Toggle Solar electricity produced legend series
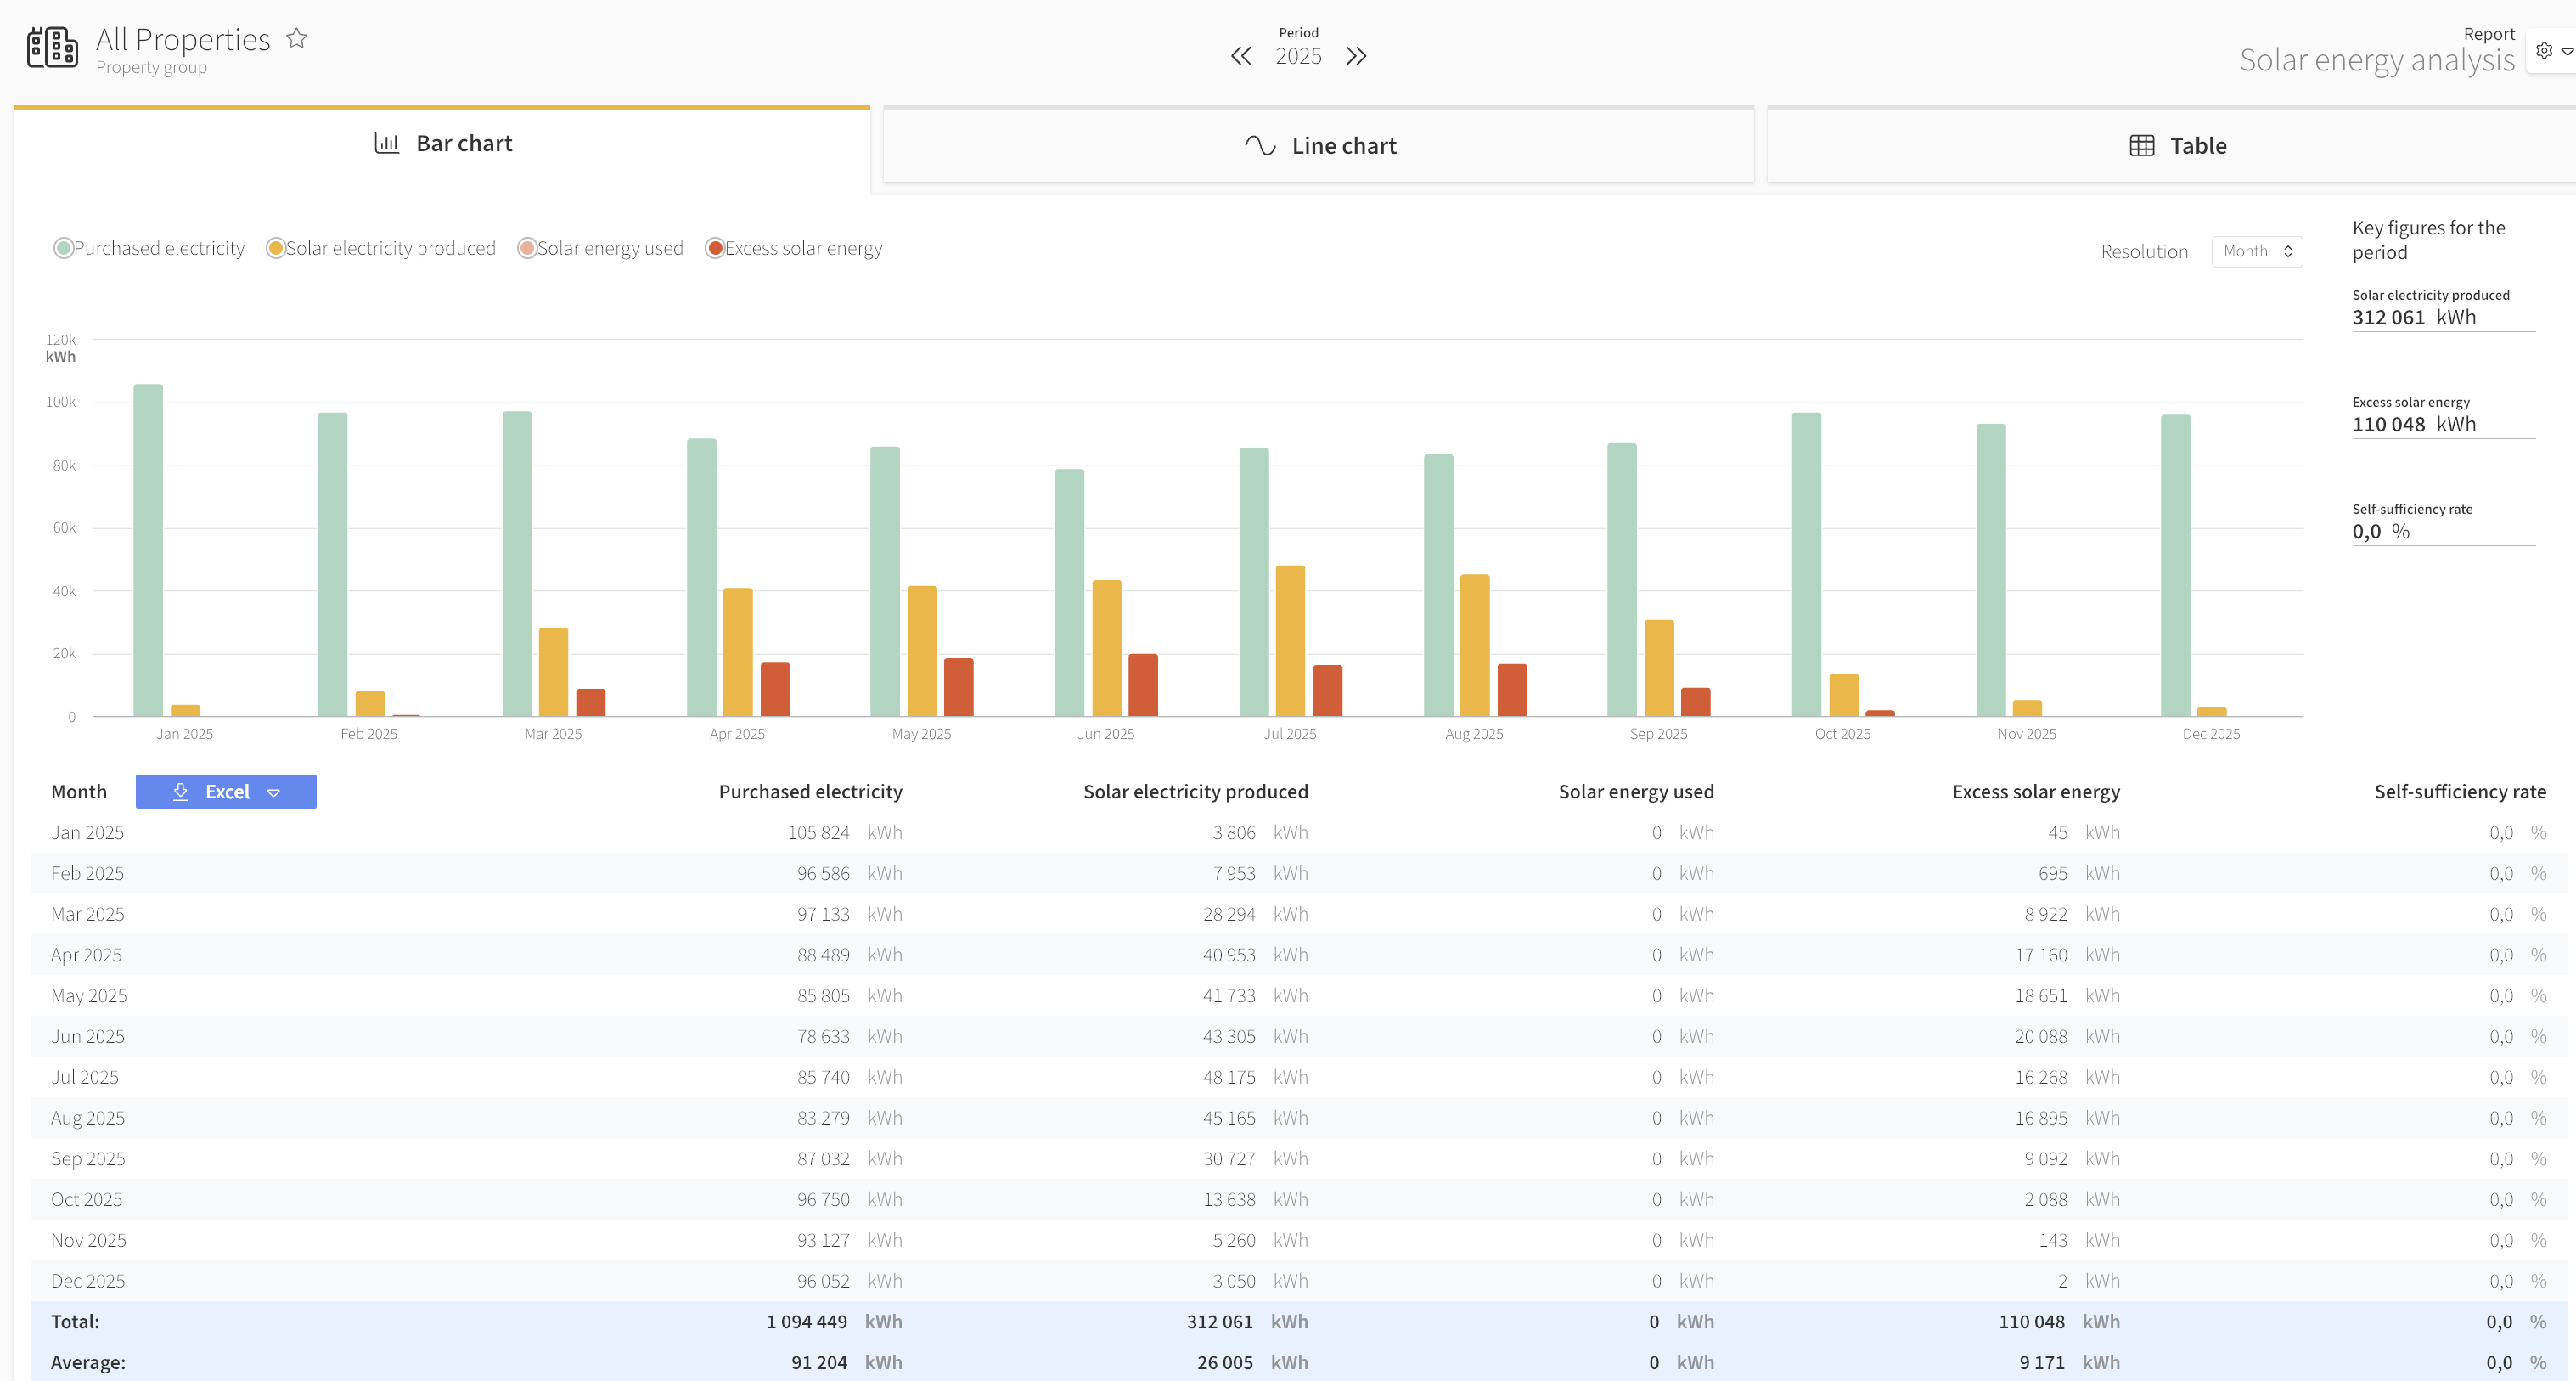 click(381, 248)
